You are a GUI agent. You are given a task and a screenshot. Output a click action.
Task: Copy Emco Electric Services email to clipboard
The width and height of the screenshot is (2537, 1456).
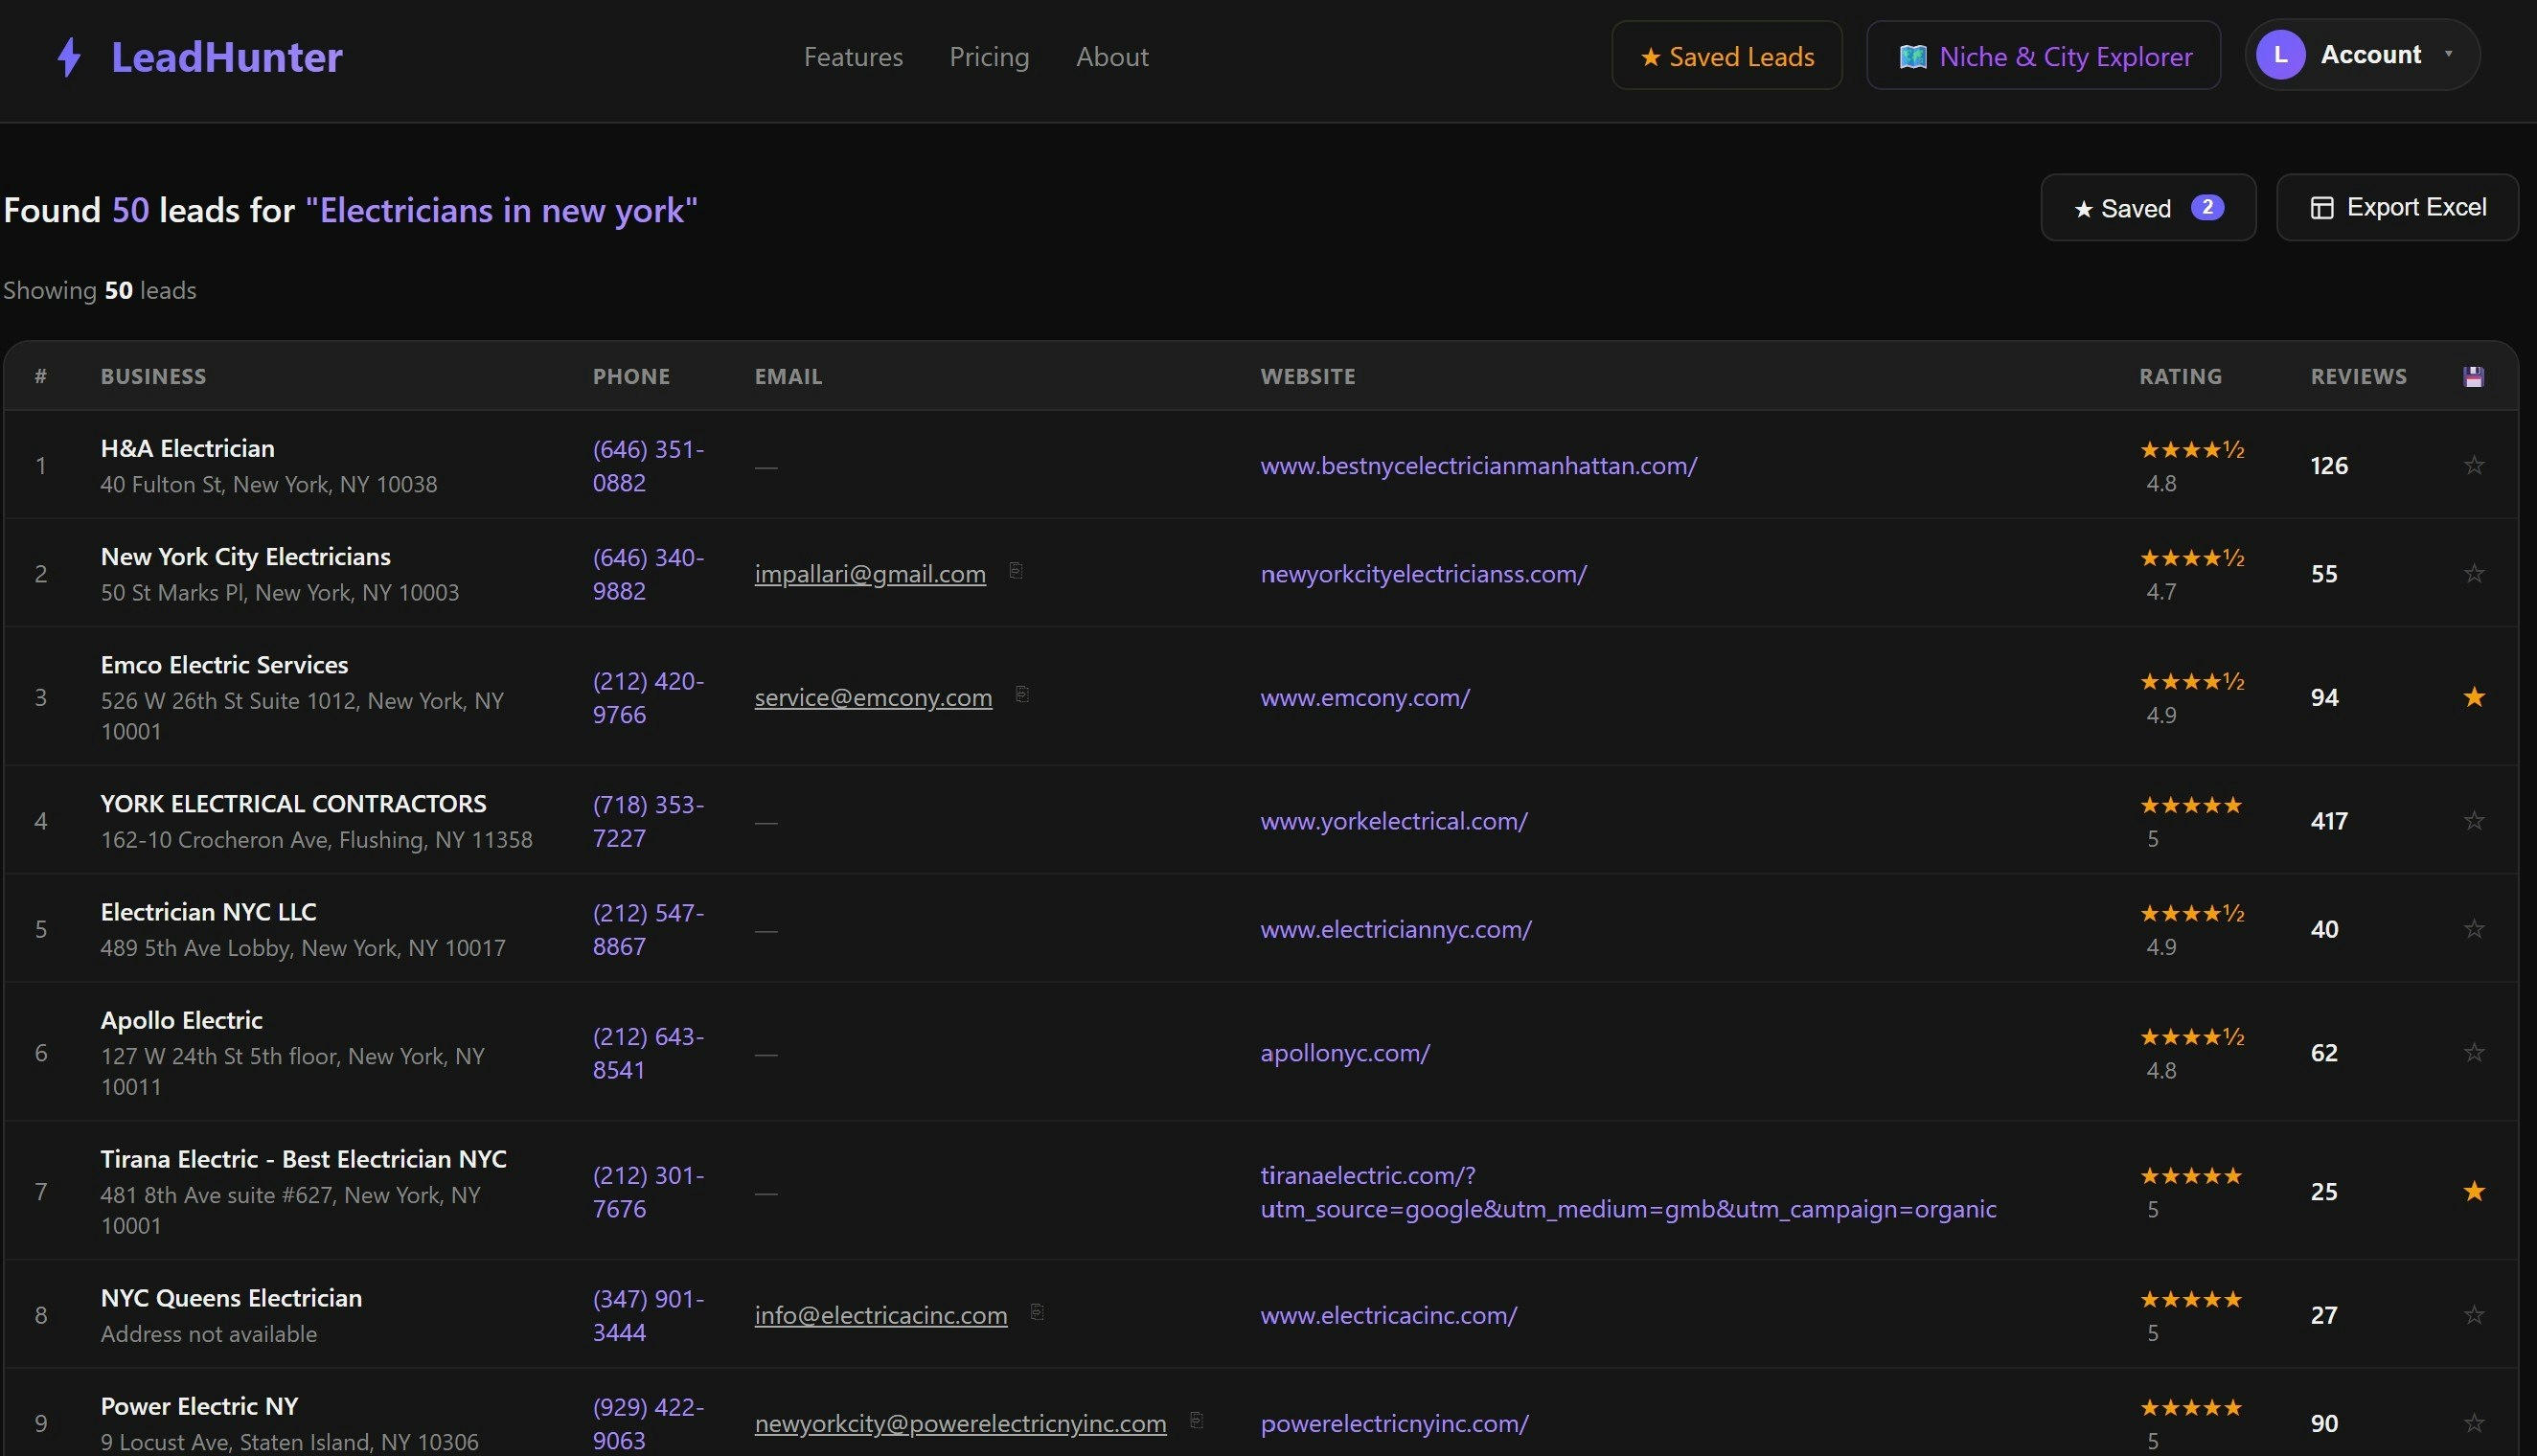tap(1022, 696)
